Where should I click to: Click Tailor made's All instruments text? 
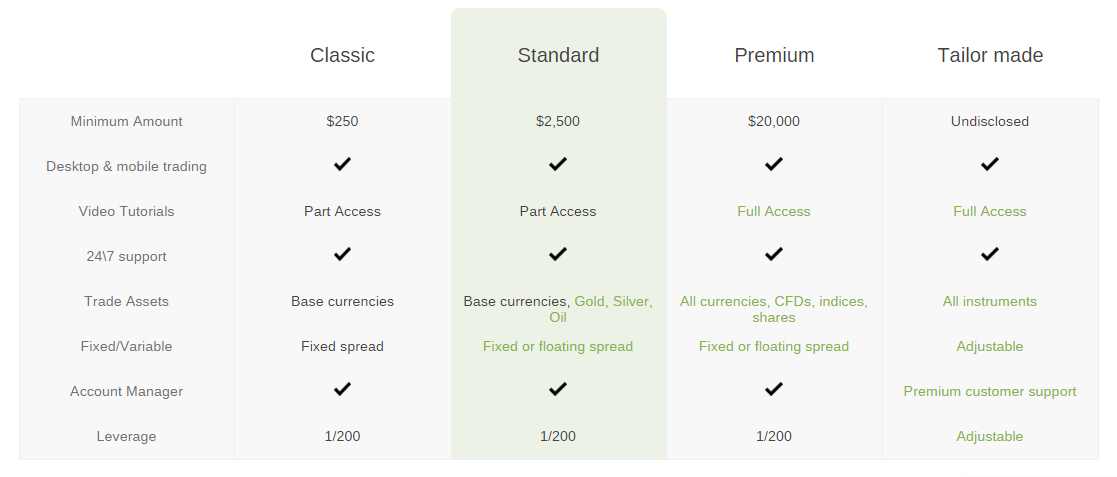(x=990, y=301)
